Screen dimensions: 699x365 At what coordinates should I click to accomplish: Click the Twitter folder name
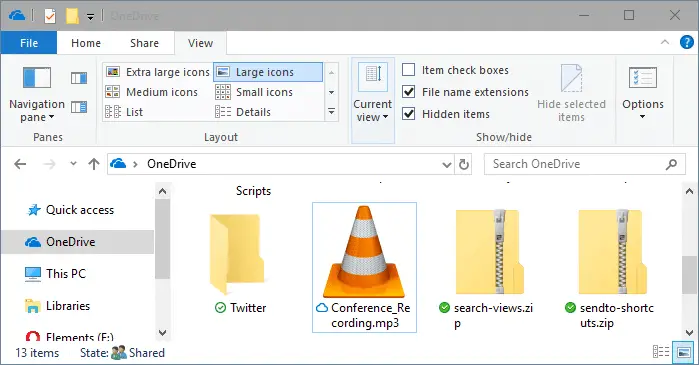248,308
